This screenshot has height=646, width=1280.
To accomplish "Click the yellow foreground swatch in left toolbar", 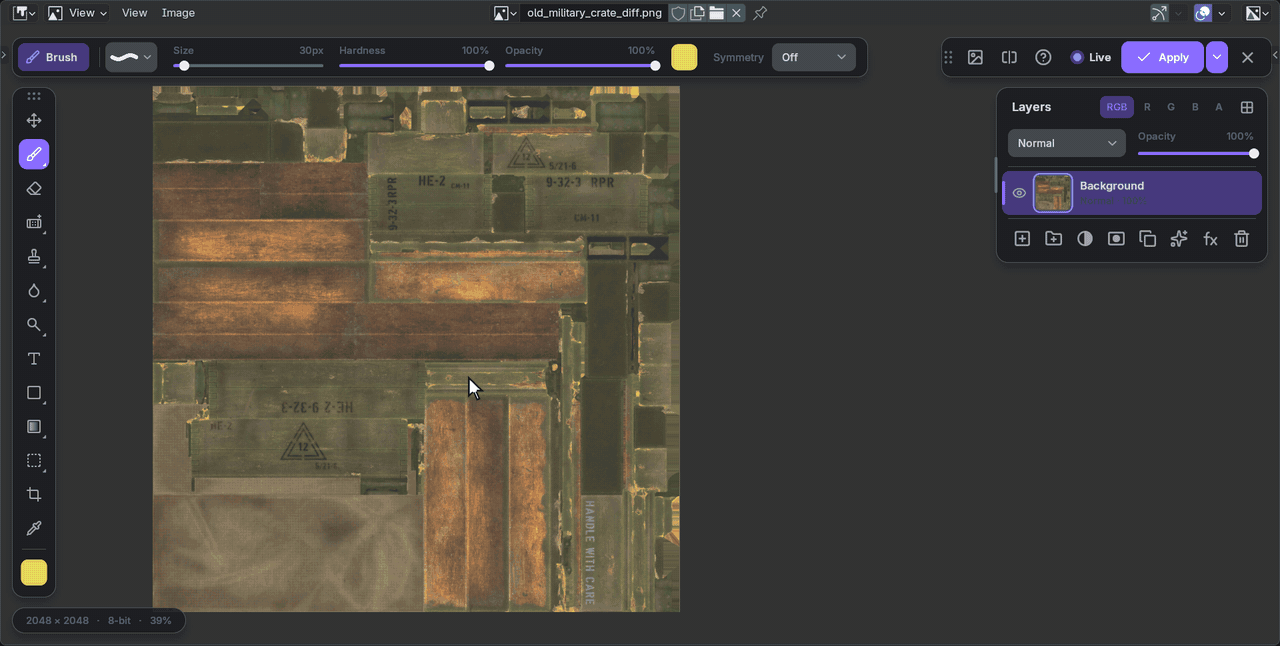I will 34,573.
